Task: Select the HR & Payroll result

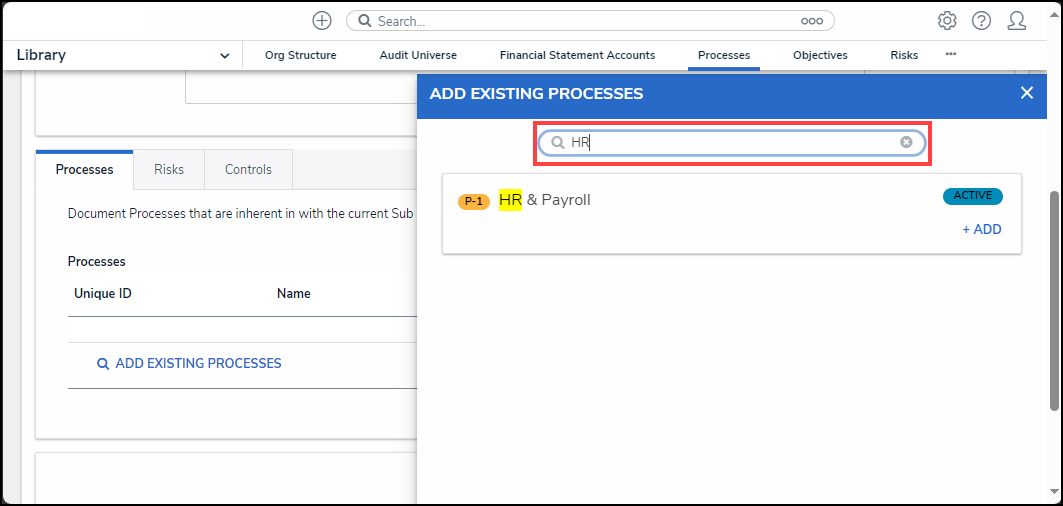Action: point(545,200)
